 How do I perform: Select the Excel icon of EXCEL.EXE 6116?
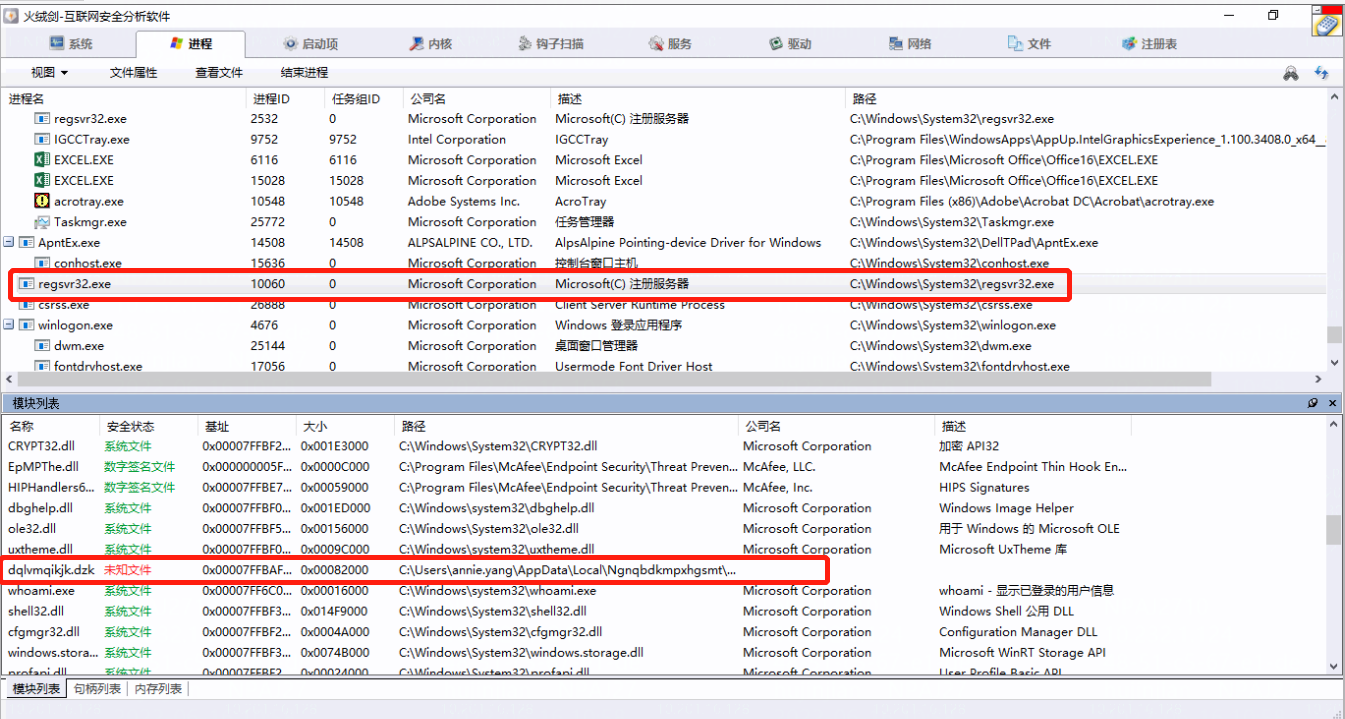coord(42,160)
